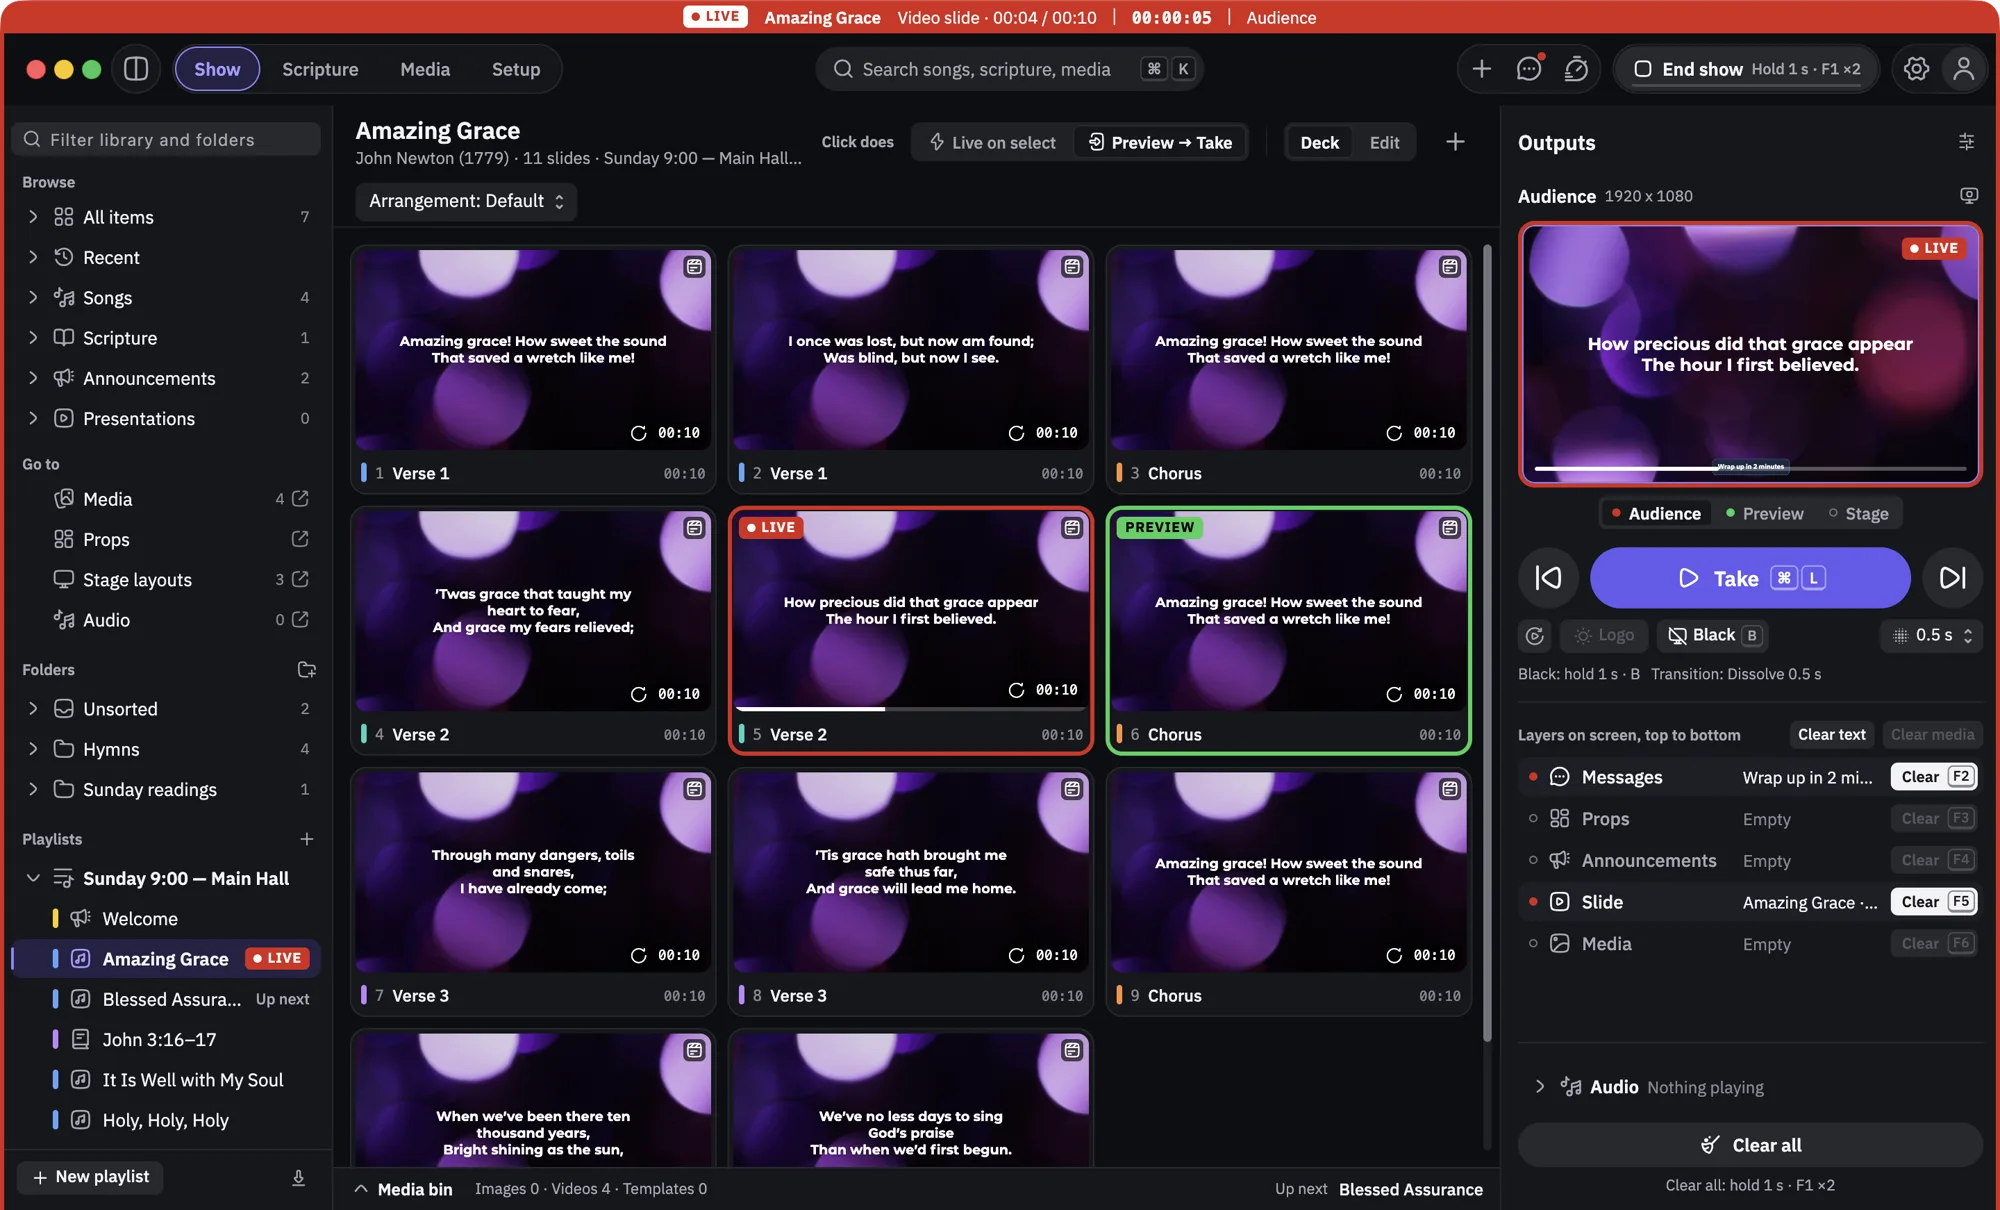
Task: Switch to Edit view
Action: (1384, 142)
